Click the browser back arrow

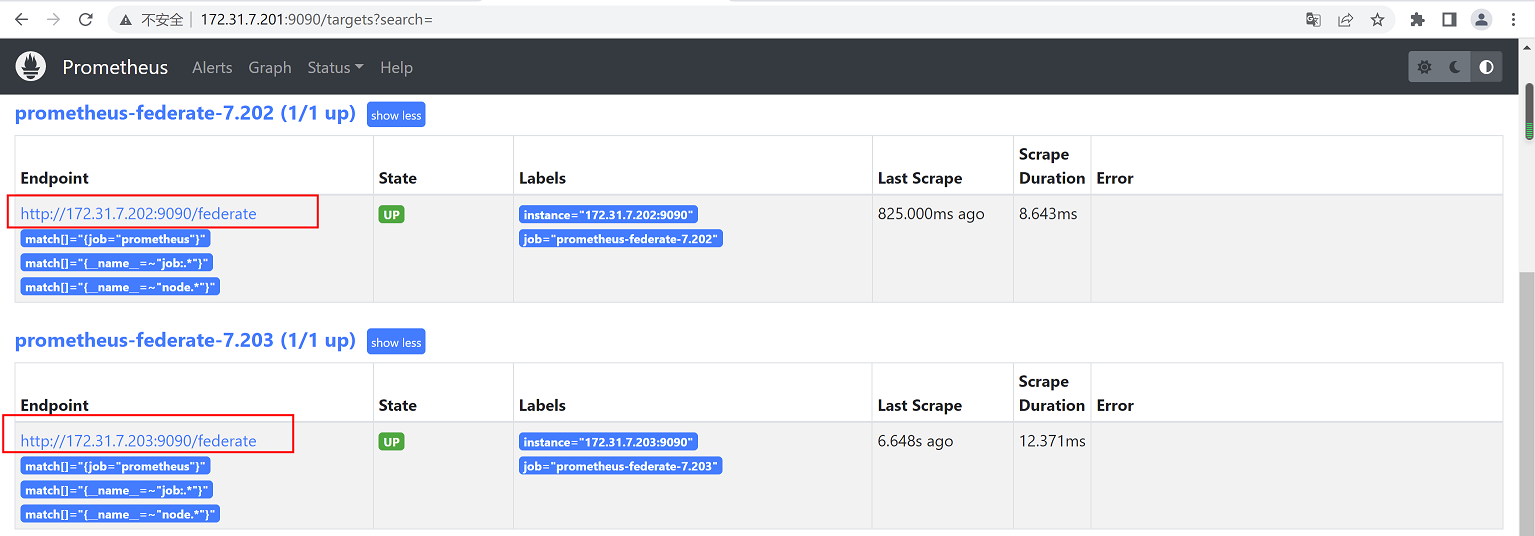[x=21, y=19]
